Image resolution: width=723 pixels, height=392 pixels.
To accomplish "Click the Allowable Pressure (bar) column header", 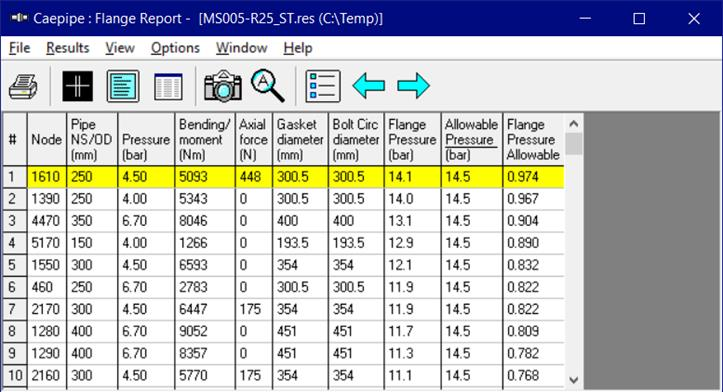I will pyautogui.click(x=471, y=139).
